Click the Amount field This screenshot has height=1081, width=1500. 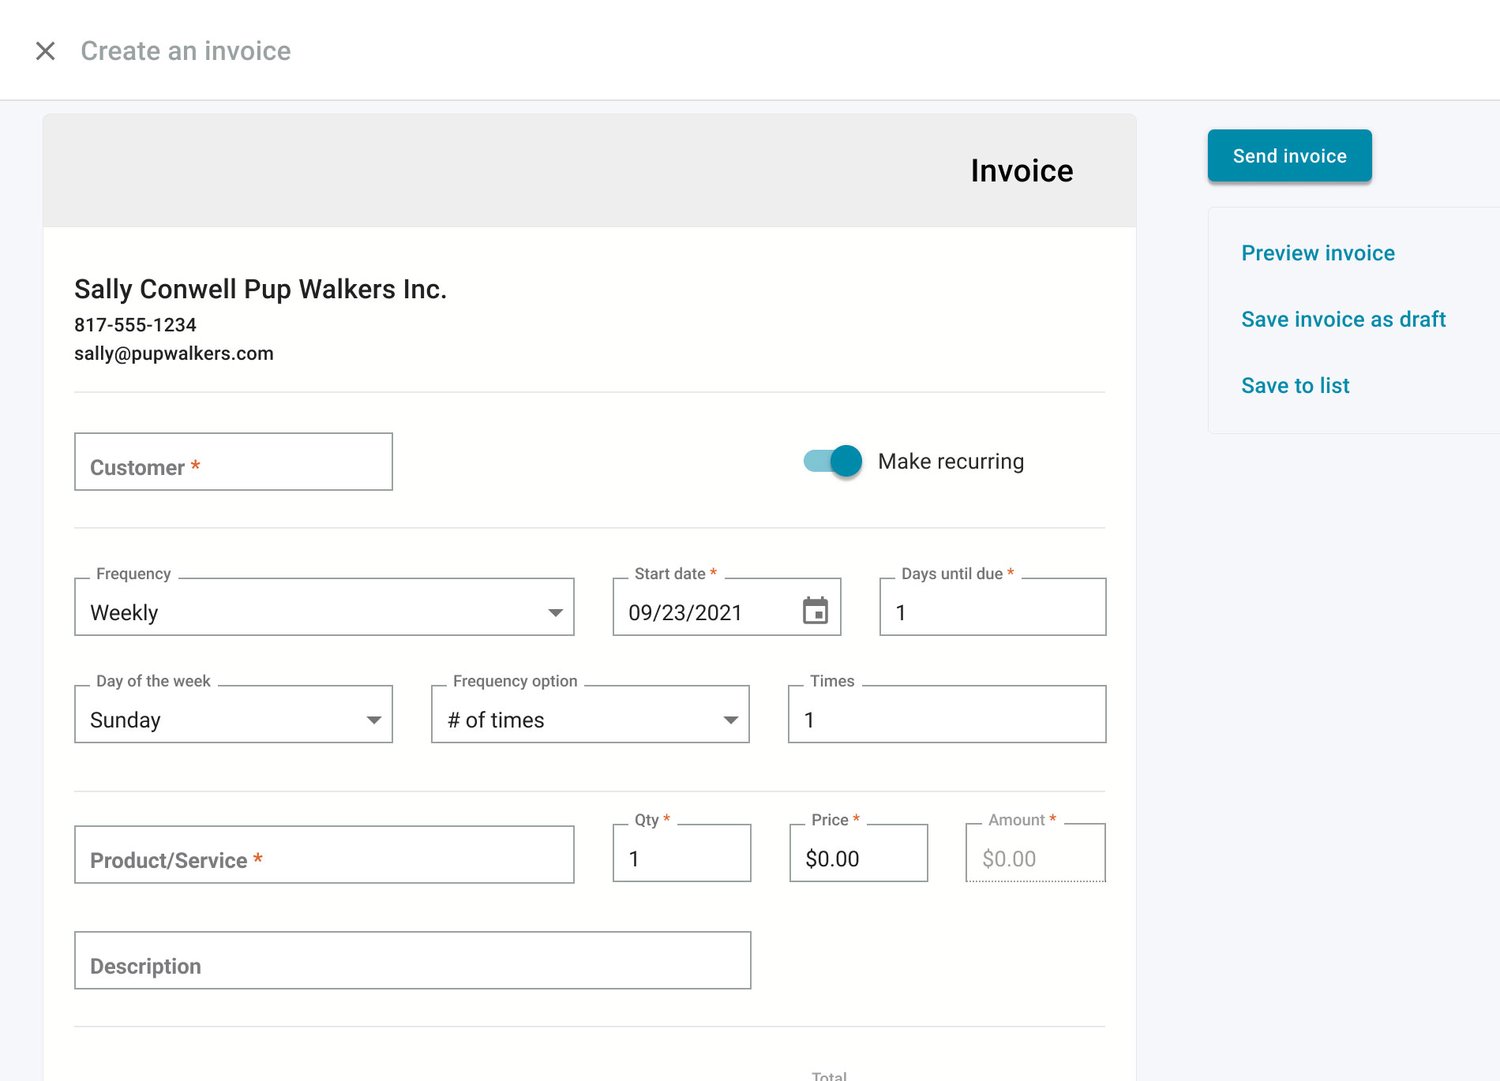tap(1034, 857)
